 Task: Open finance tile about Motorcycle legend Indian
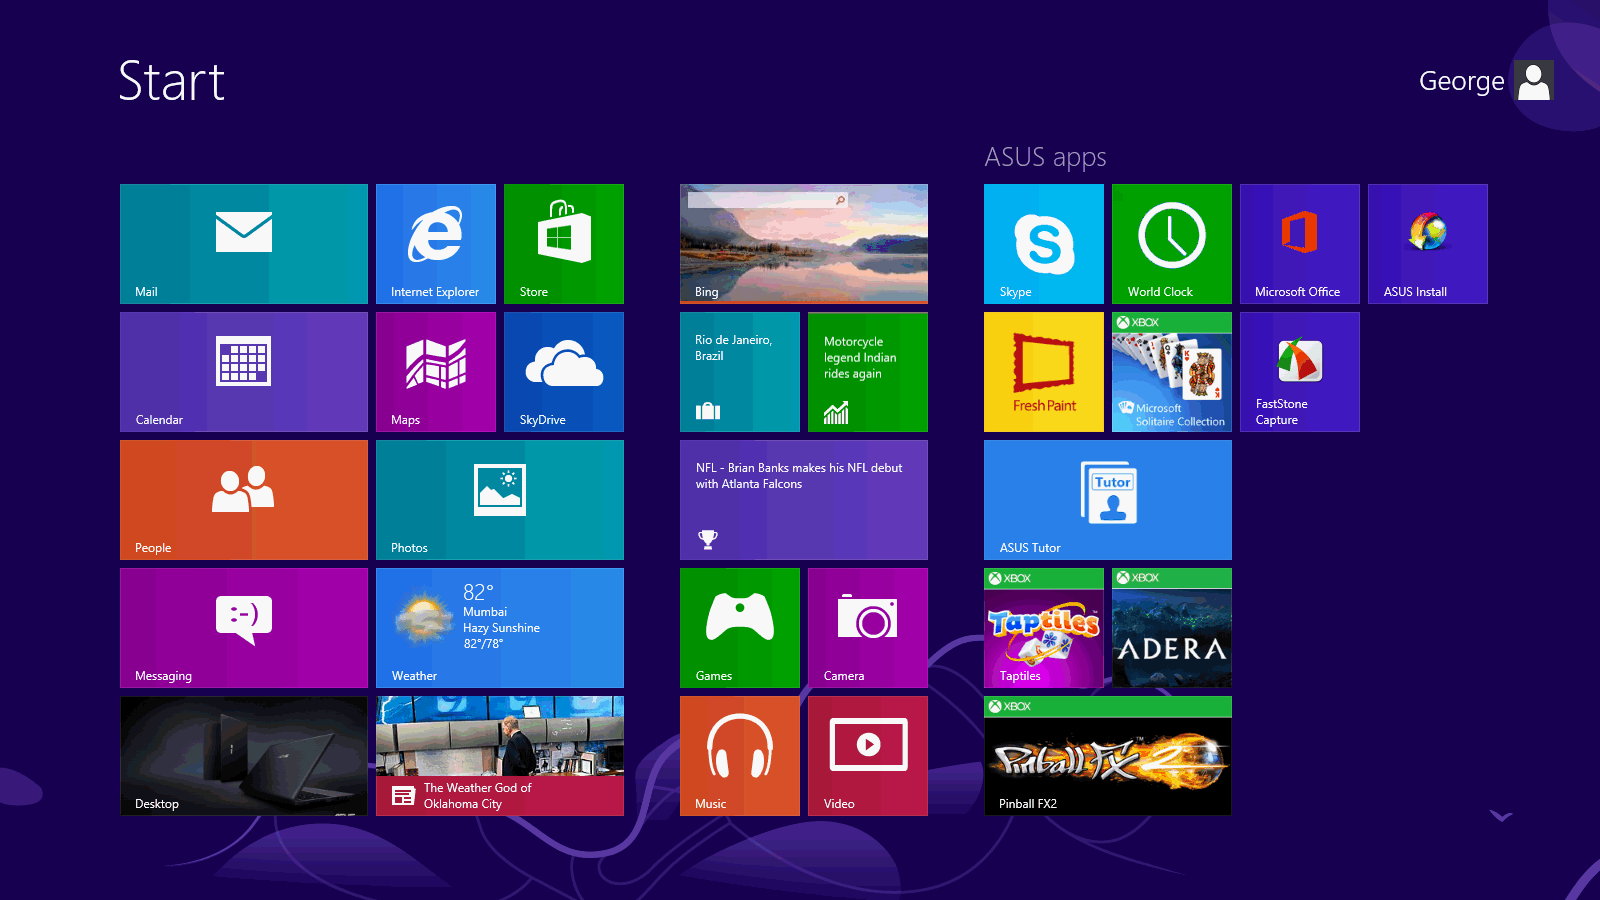click(868, 372)
